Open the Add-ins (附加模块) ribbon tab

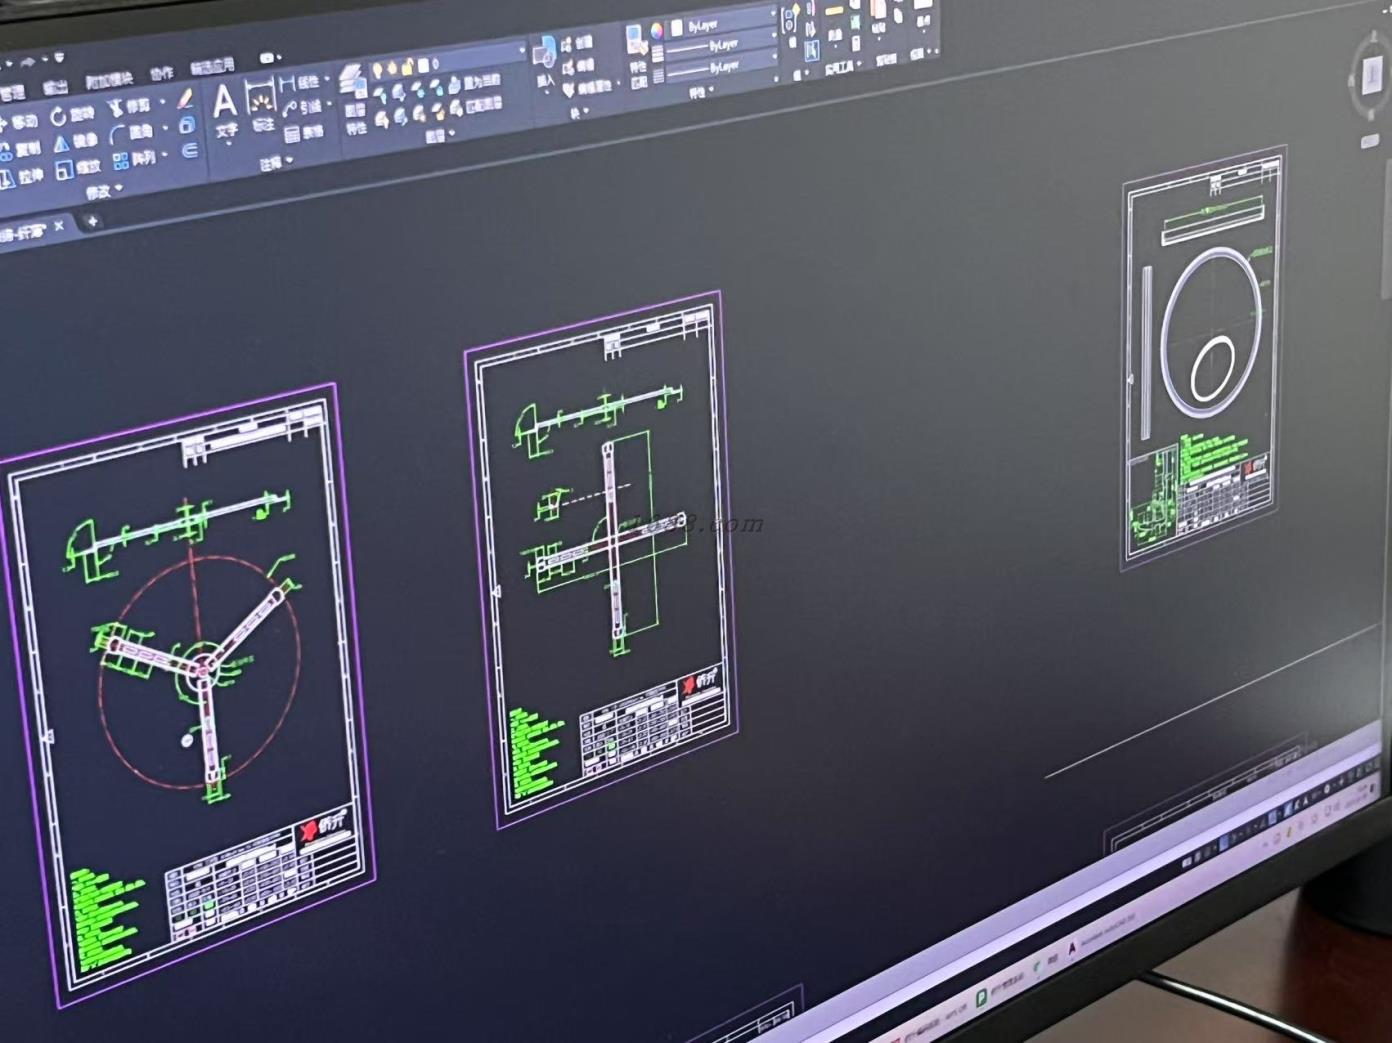108,80
